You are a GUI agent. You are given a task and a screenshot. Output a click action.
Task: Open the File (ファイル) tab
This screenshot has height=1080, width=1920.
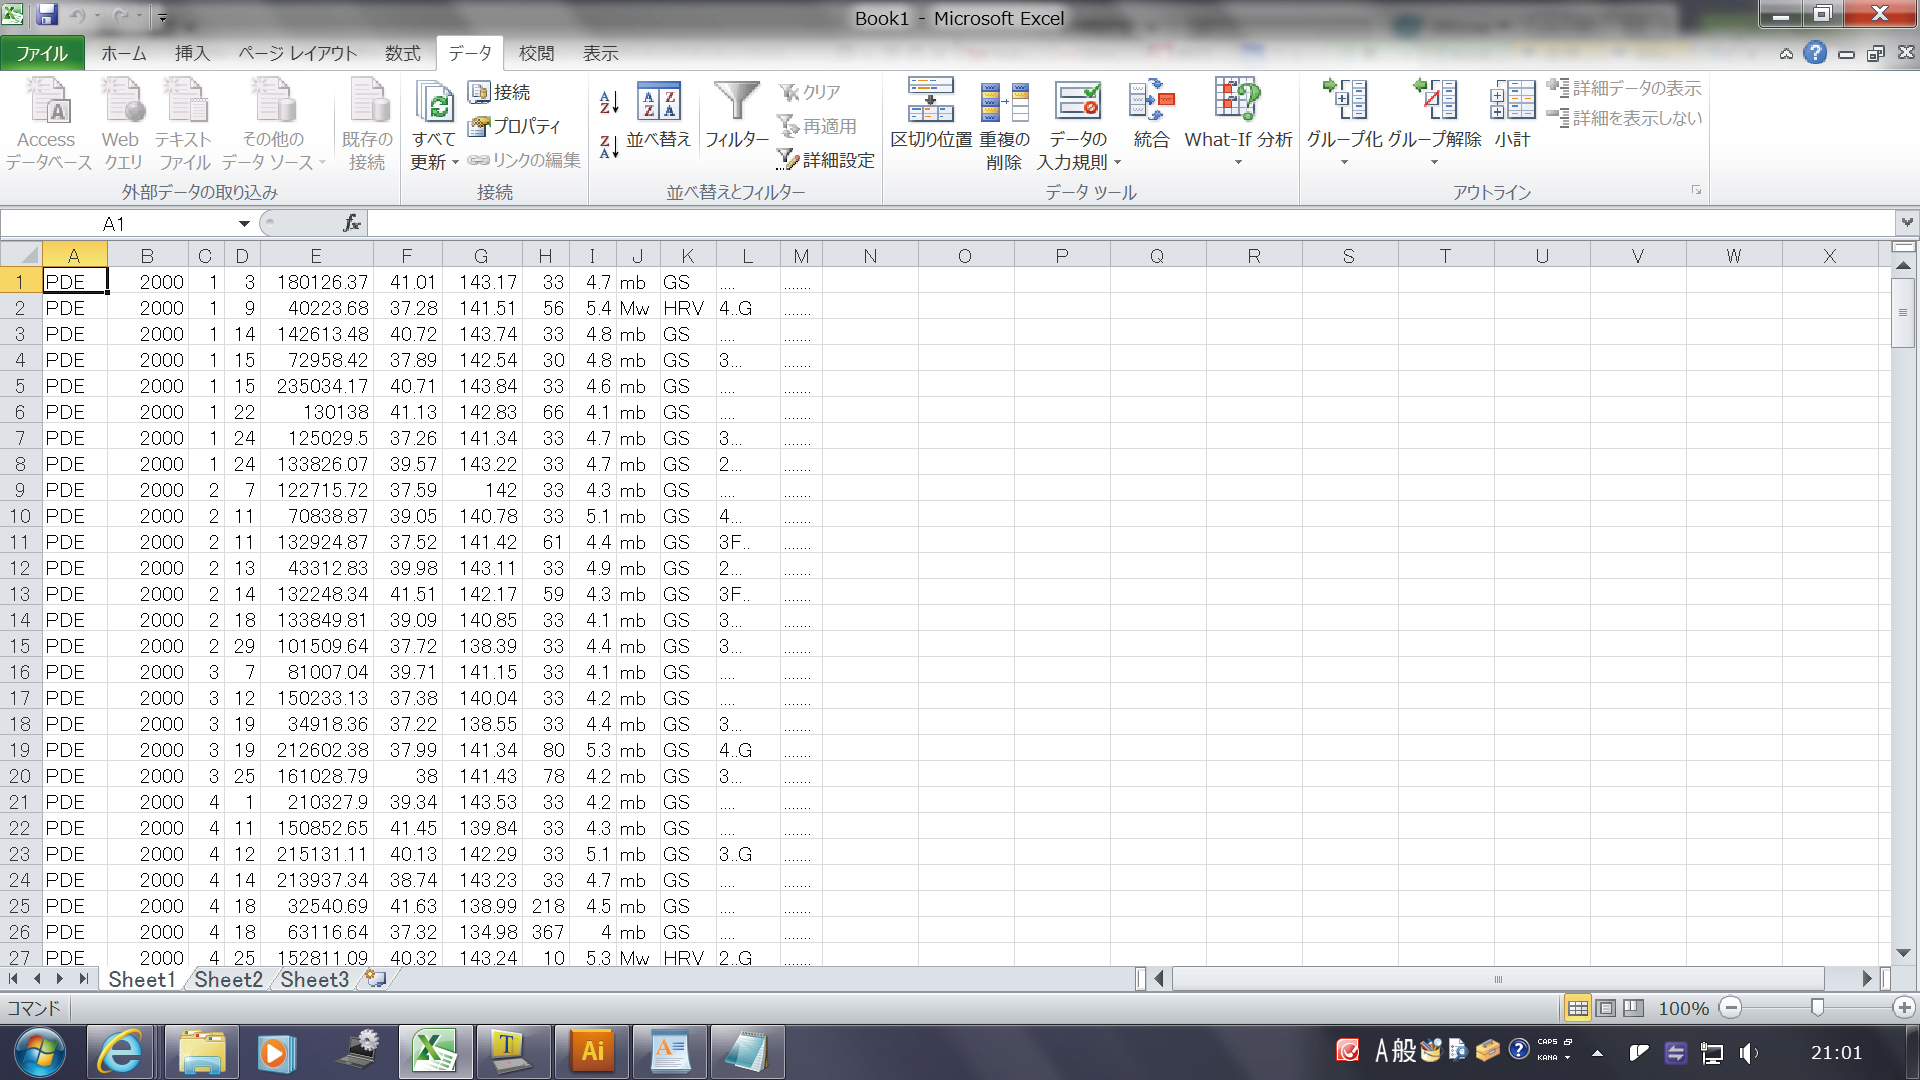(x=42, y=53)
